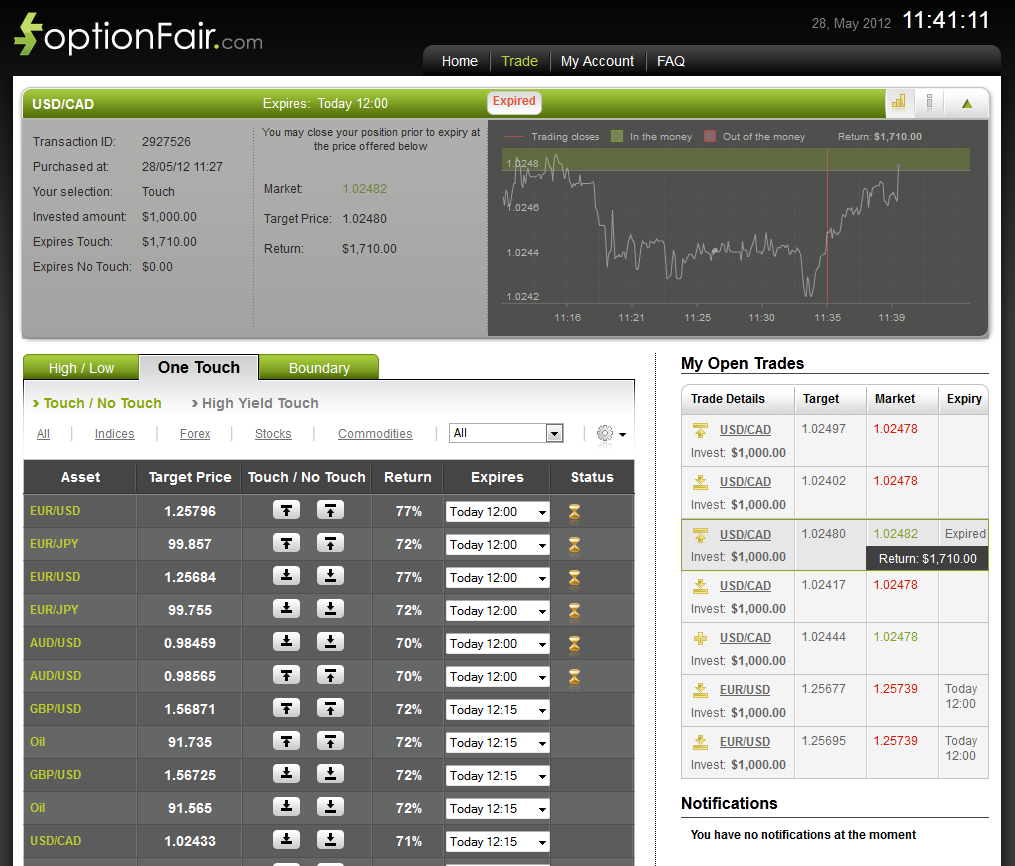Image resolution: width=1015 pixels, height=866 pixels.
Task: Switch to the Boundary tab
Action: (x=319, y=367)
